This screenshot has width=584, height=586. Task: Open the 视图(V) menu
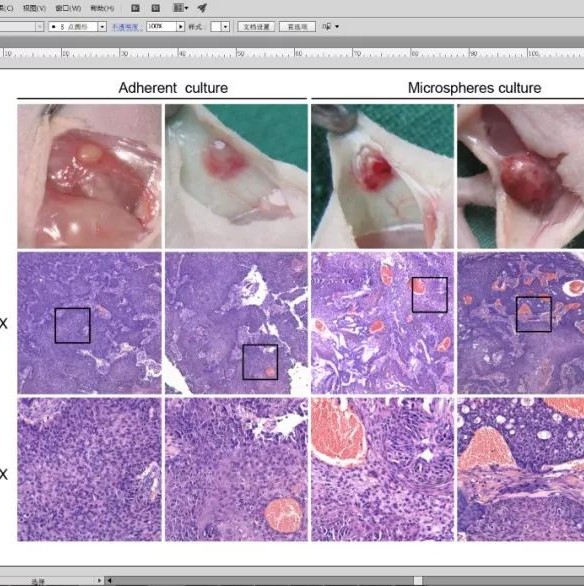pos(34,8)
